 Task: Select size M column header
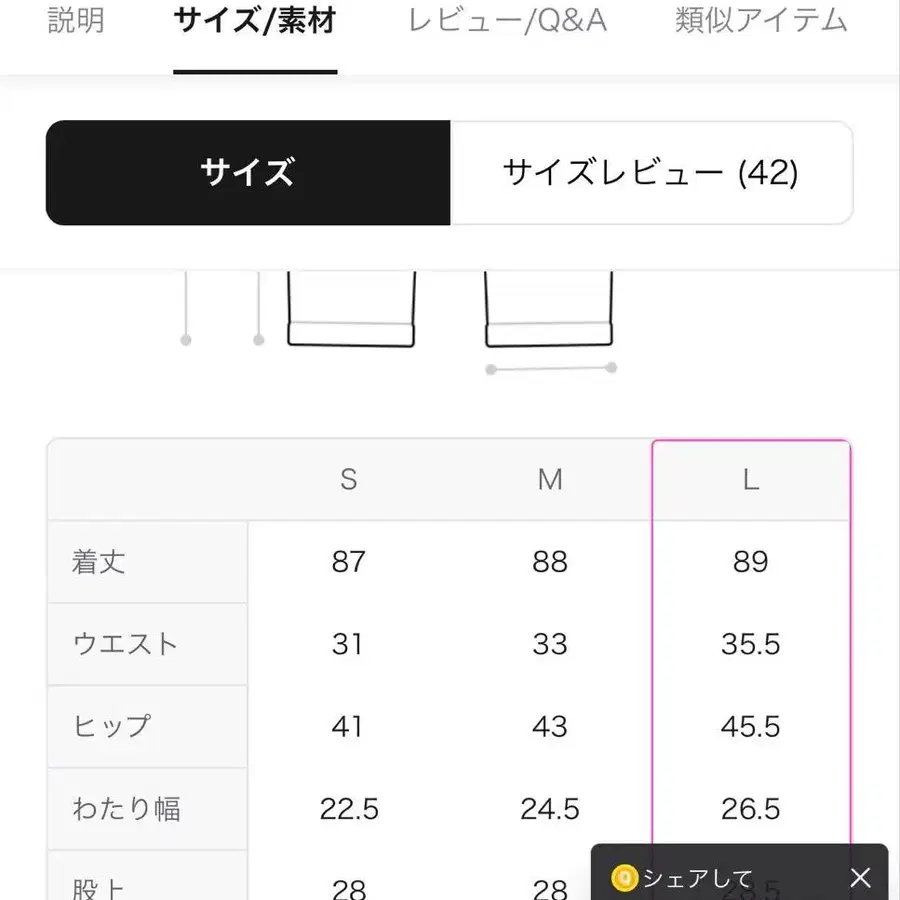point(549,479)
